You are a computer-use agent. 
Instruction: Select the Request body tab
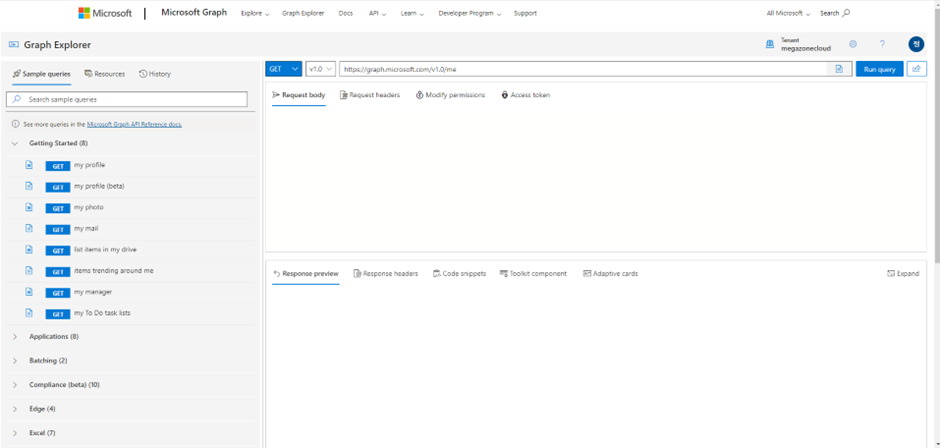(299, 95)
